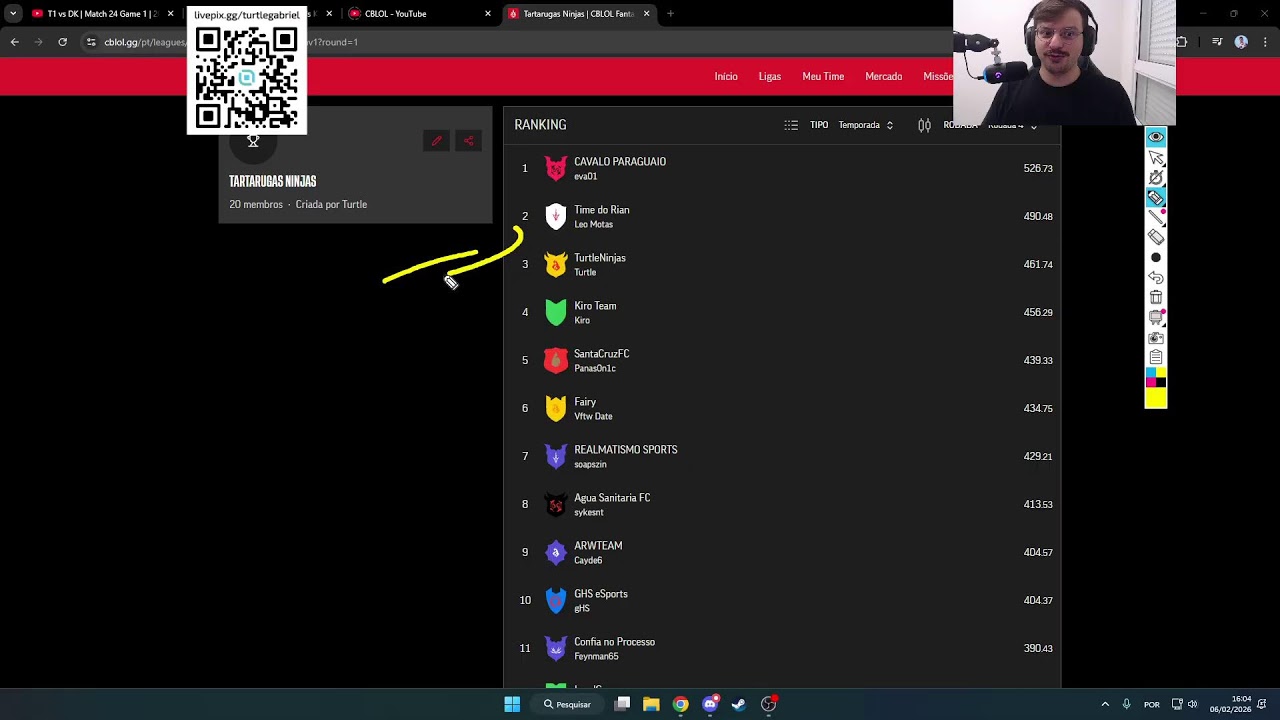Click the Pesquisar taskbar search box
The width and height of the screenshot is (1280, 720).
coord(567,704)
